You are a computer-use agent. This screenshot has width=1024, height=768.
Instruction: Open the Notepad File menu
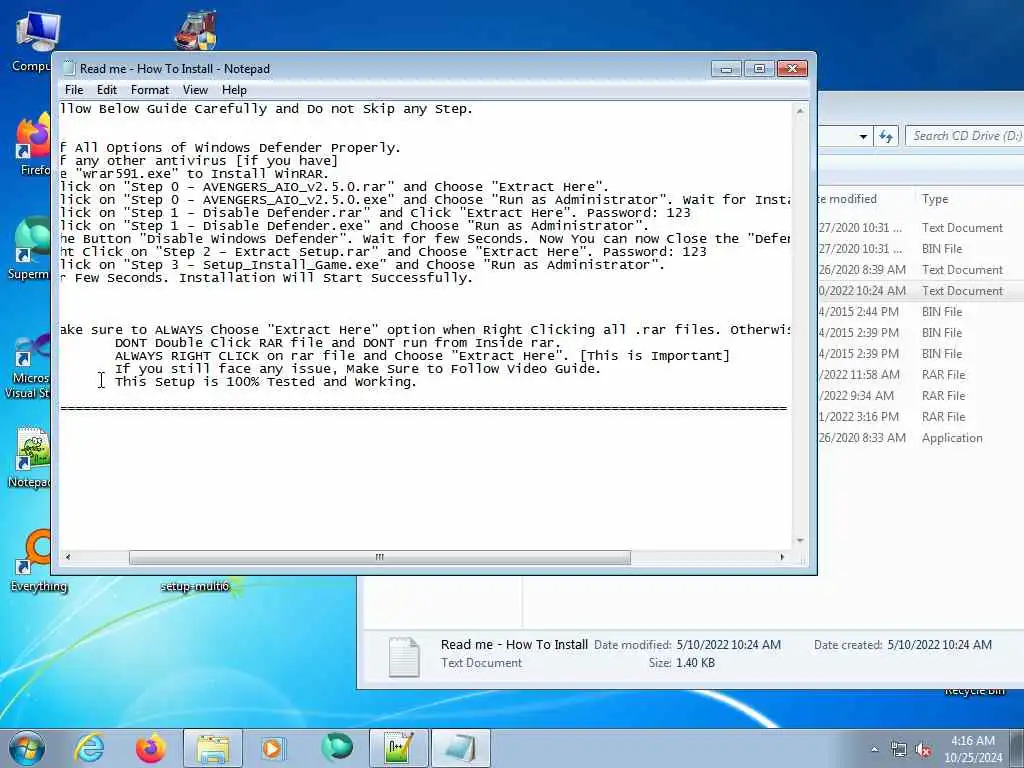click(x=74, y=90)
